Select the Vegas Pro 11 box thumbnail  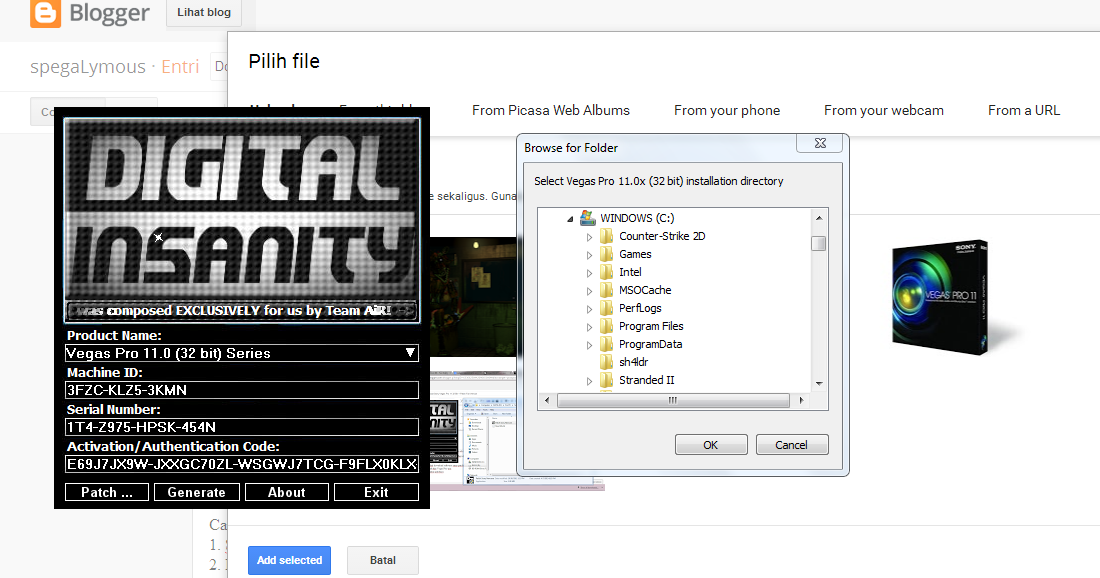tap(941, 297)
